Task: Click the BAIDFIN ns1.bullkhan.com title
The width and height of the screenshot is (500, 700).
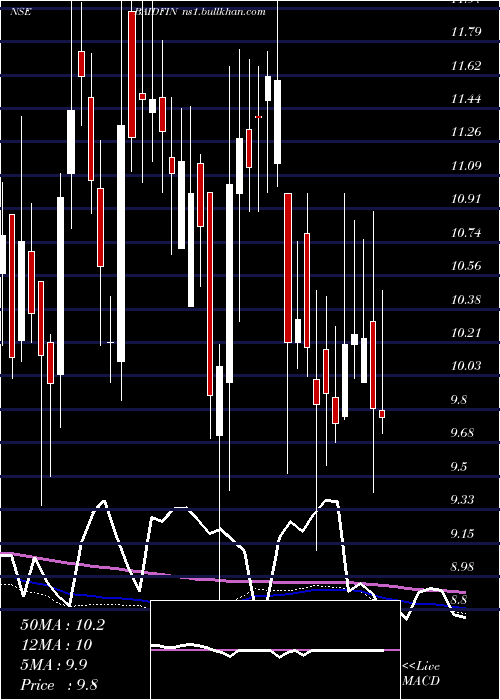Action: (x=202, y=11)
